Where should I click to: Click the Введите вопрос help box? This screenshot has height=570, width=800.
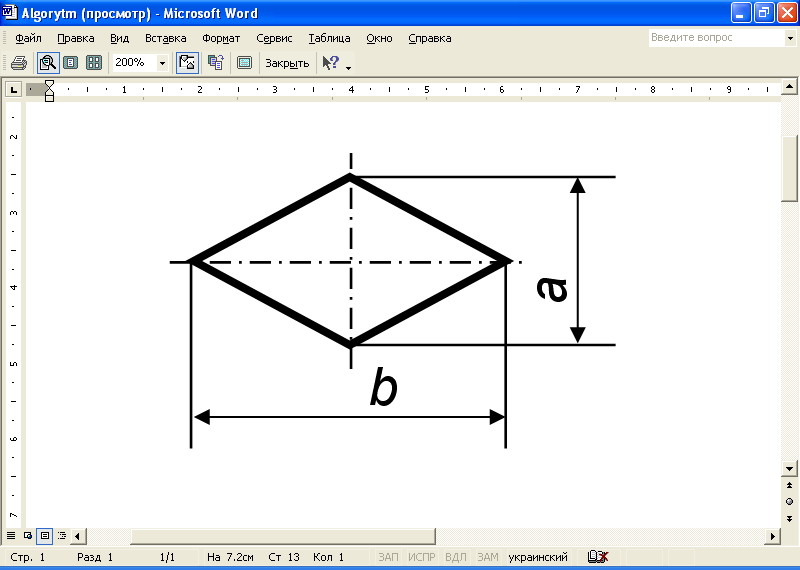[x=717, y=38]
